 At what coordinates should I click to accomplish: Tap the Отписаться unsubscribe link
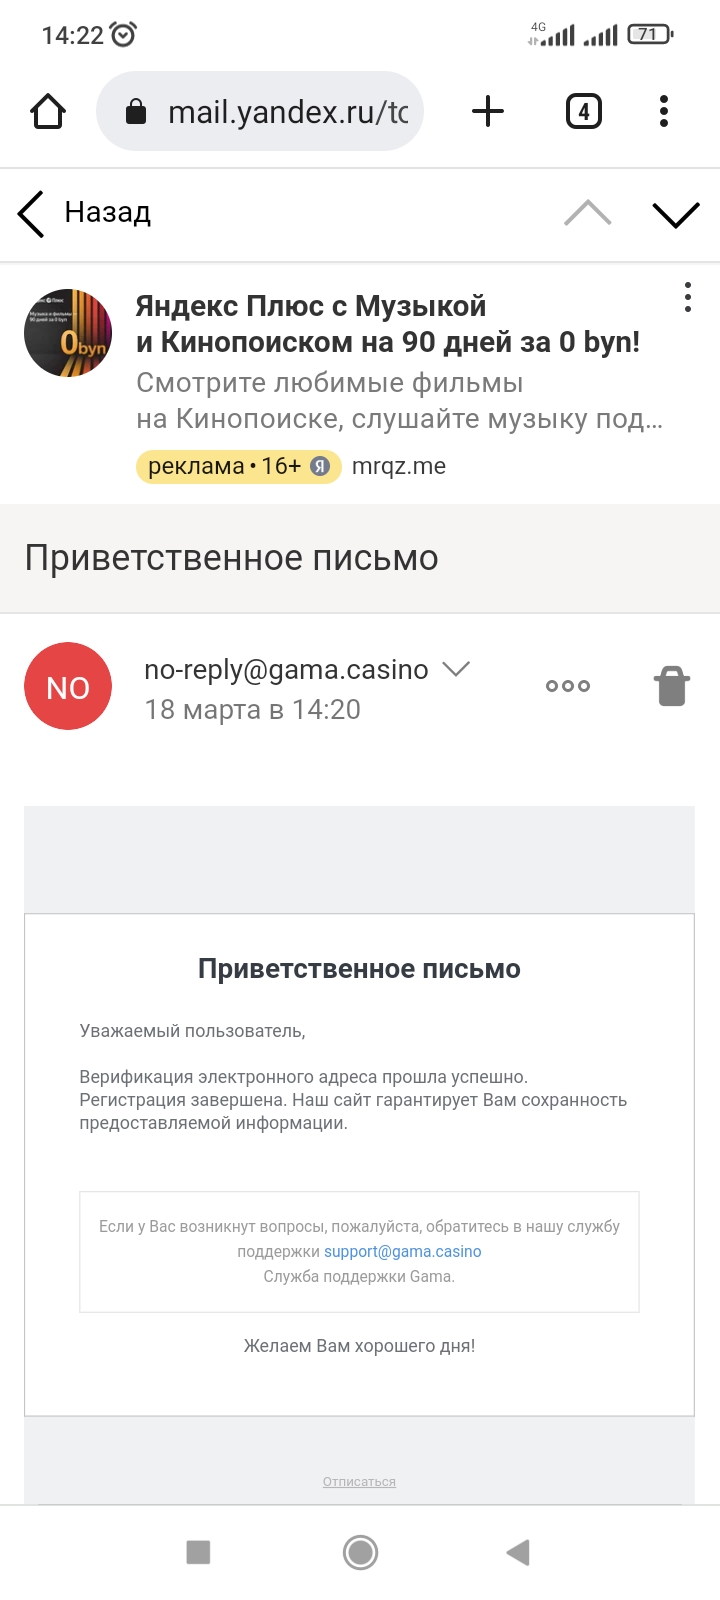click(359, 1481)
